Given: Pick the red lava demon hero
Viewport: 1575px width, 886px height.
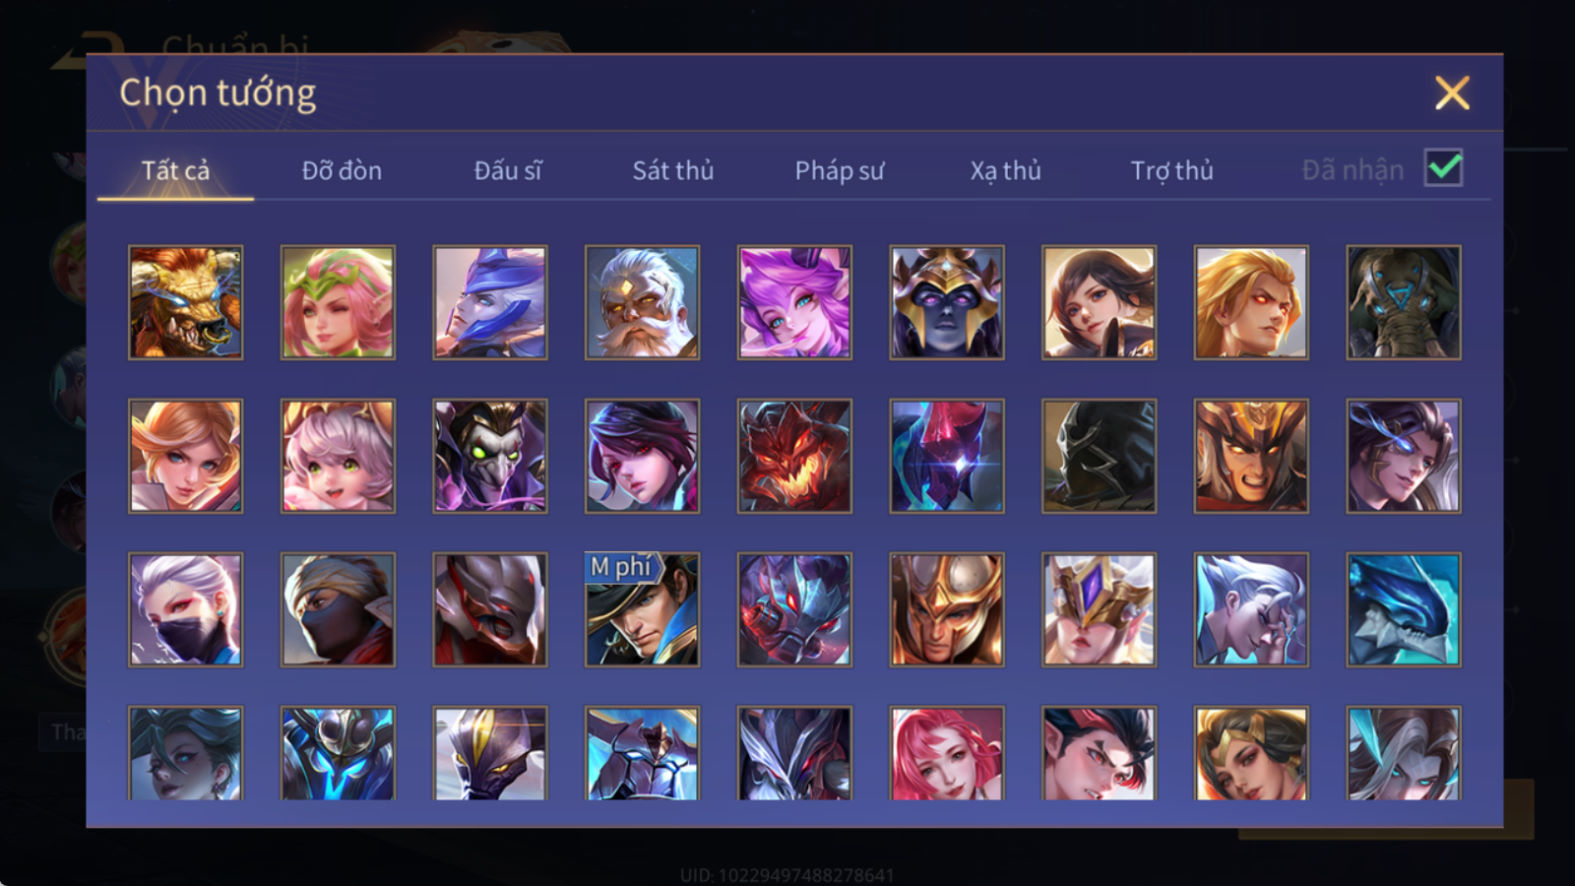Looking at the screenshot, I should (794, 456).
